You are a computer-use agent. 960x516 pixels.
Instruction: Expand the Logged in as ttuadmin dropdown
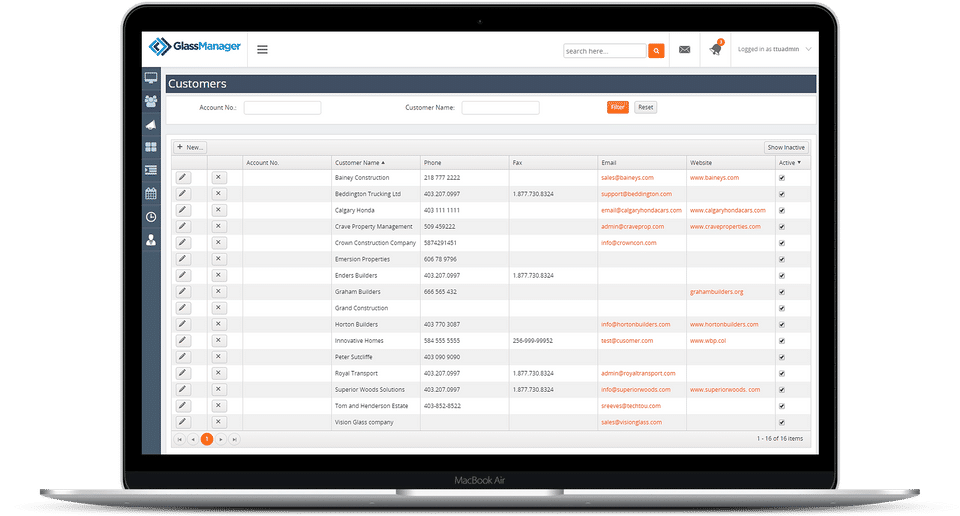click(x=774, y=49)
